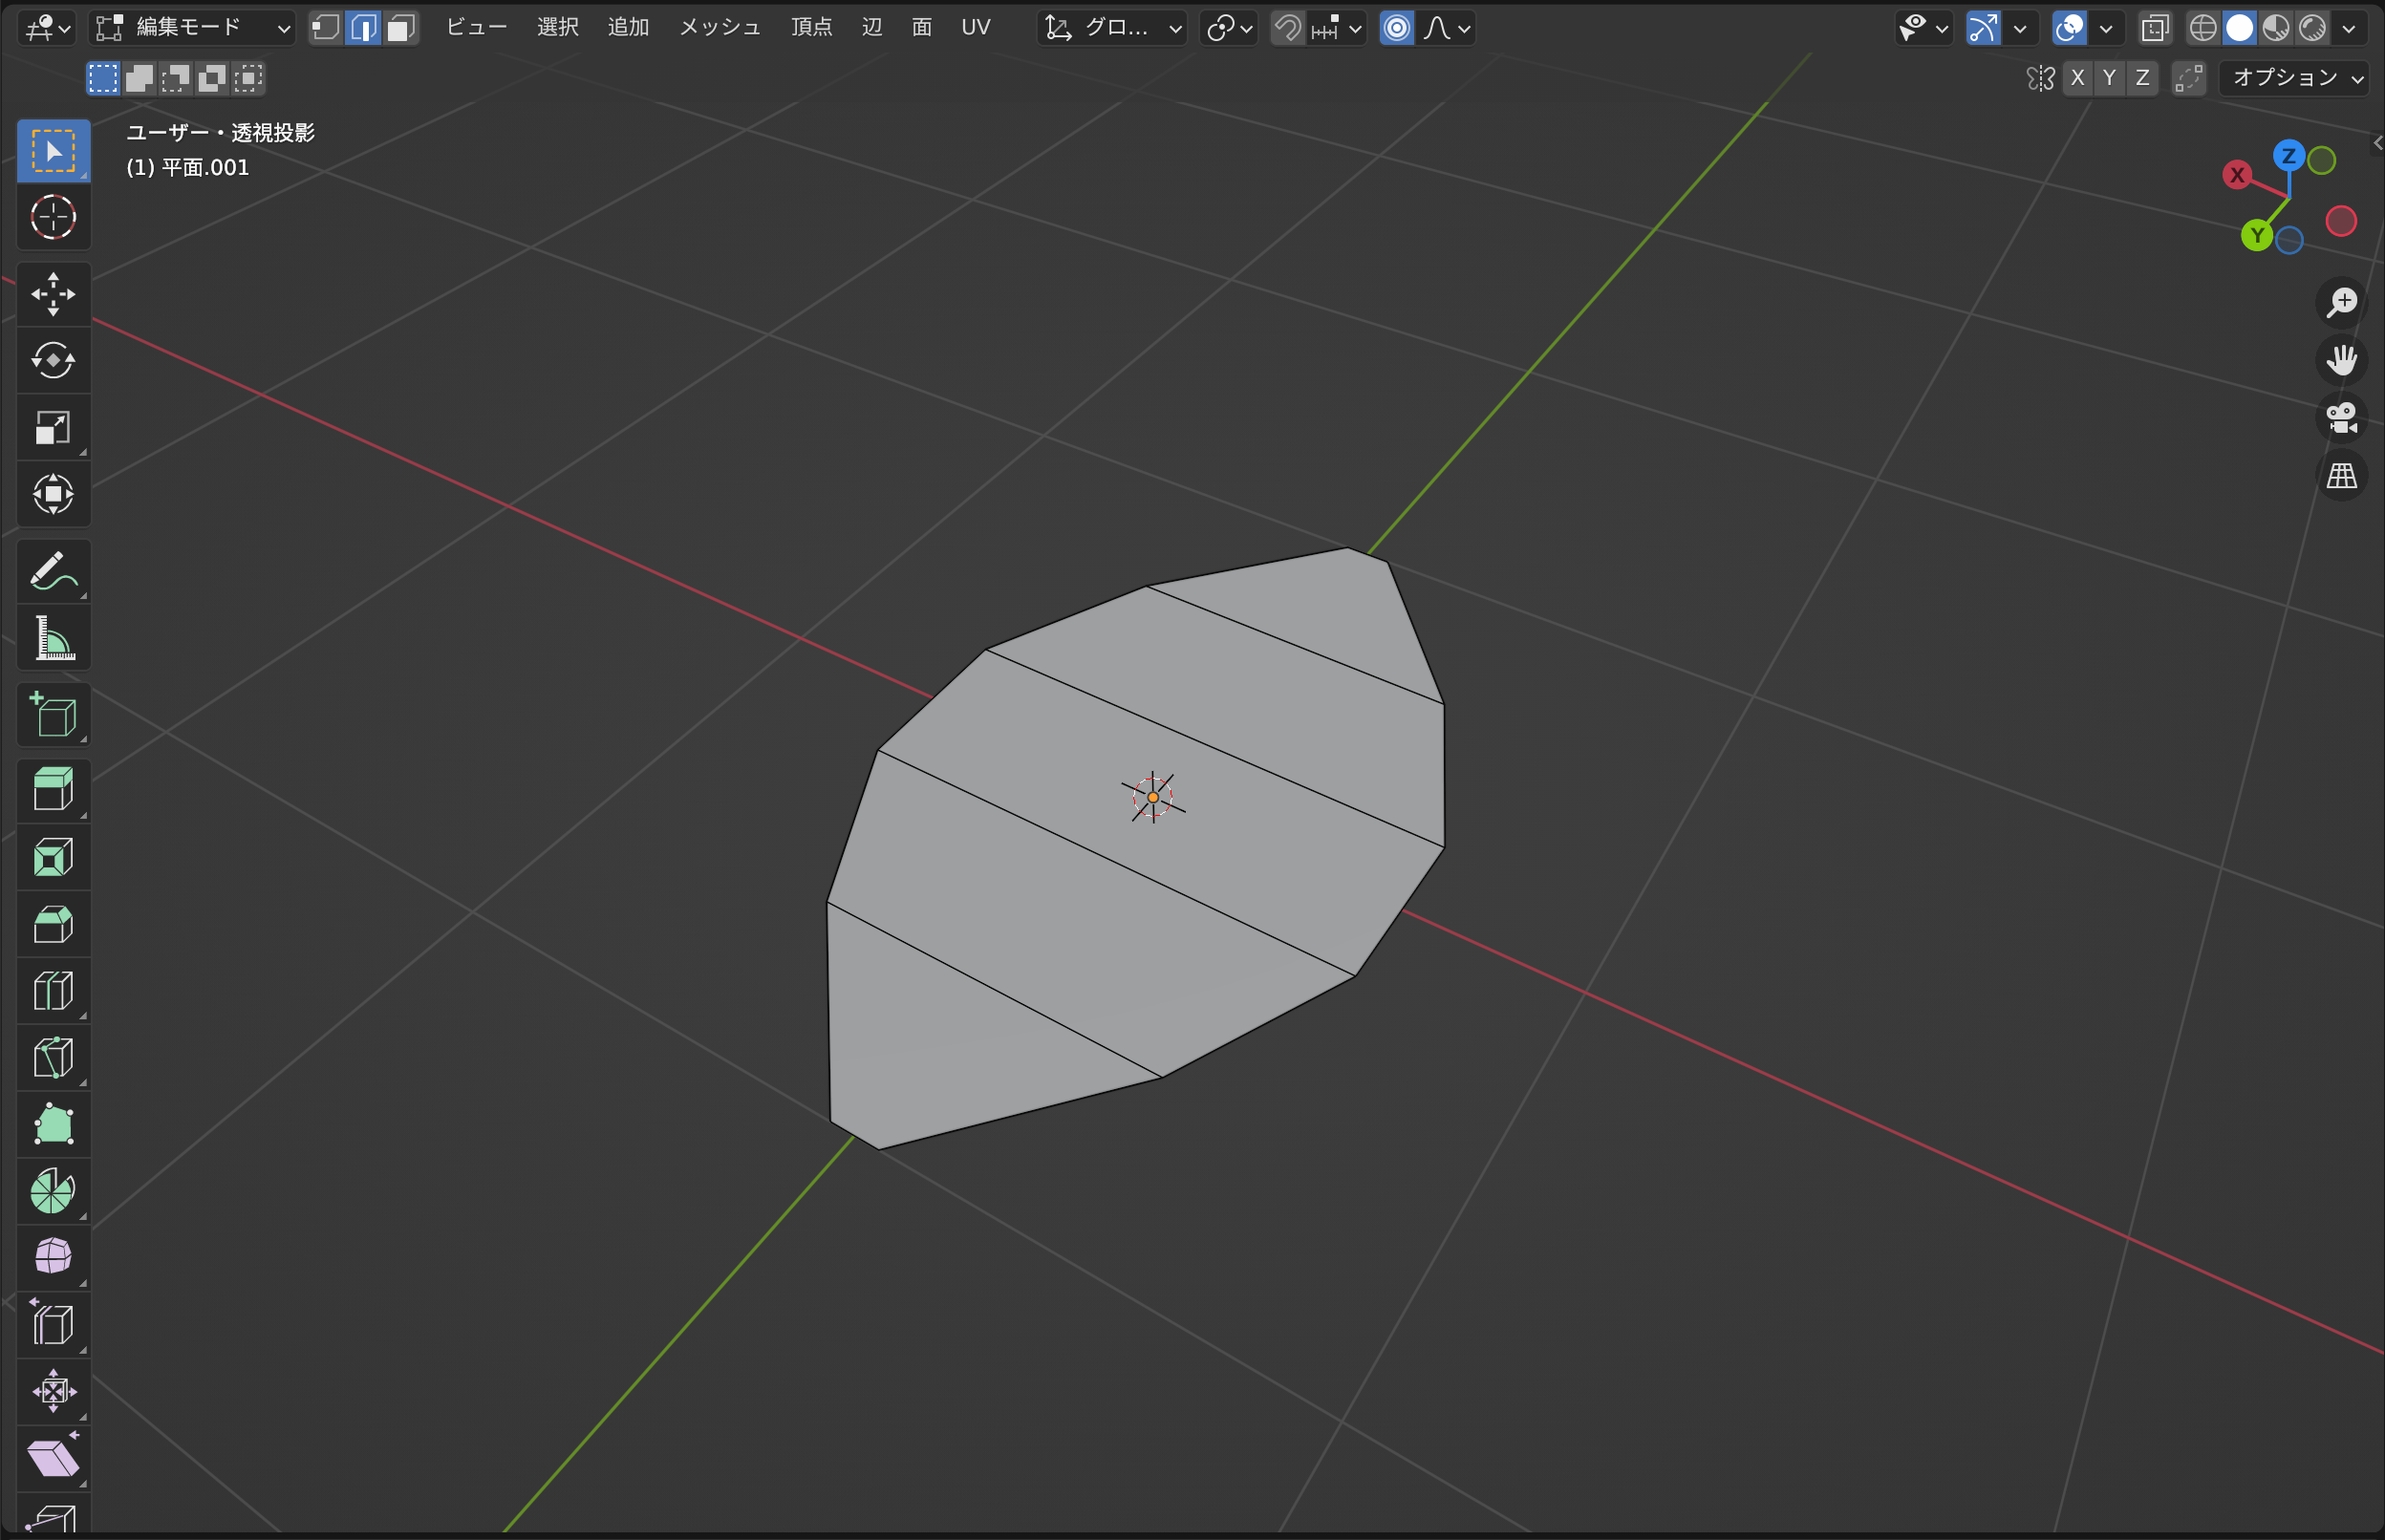This screenshot has width=2385, height=1540.
Task: Switch perspective/orthographic with grid icon
Action: [x=2341, y=476]
